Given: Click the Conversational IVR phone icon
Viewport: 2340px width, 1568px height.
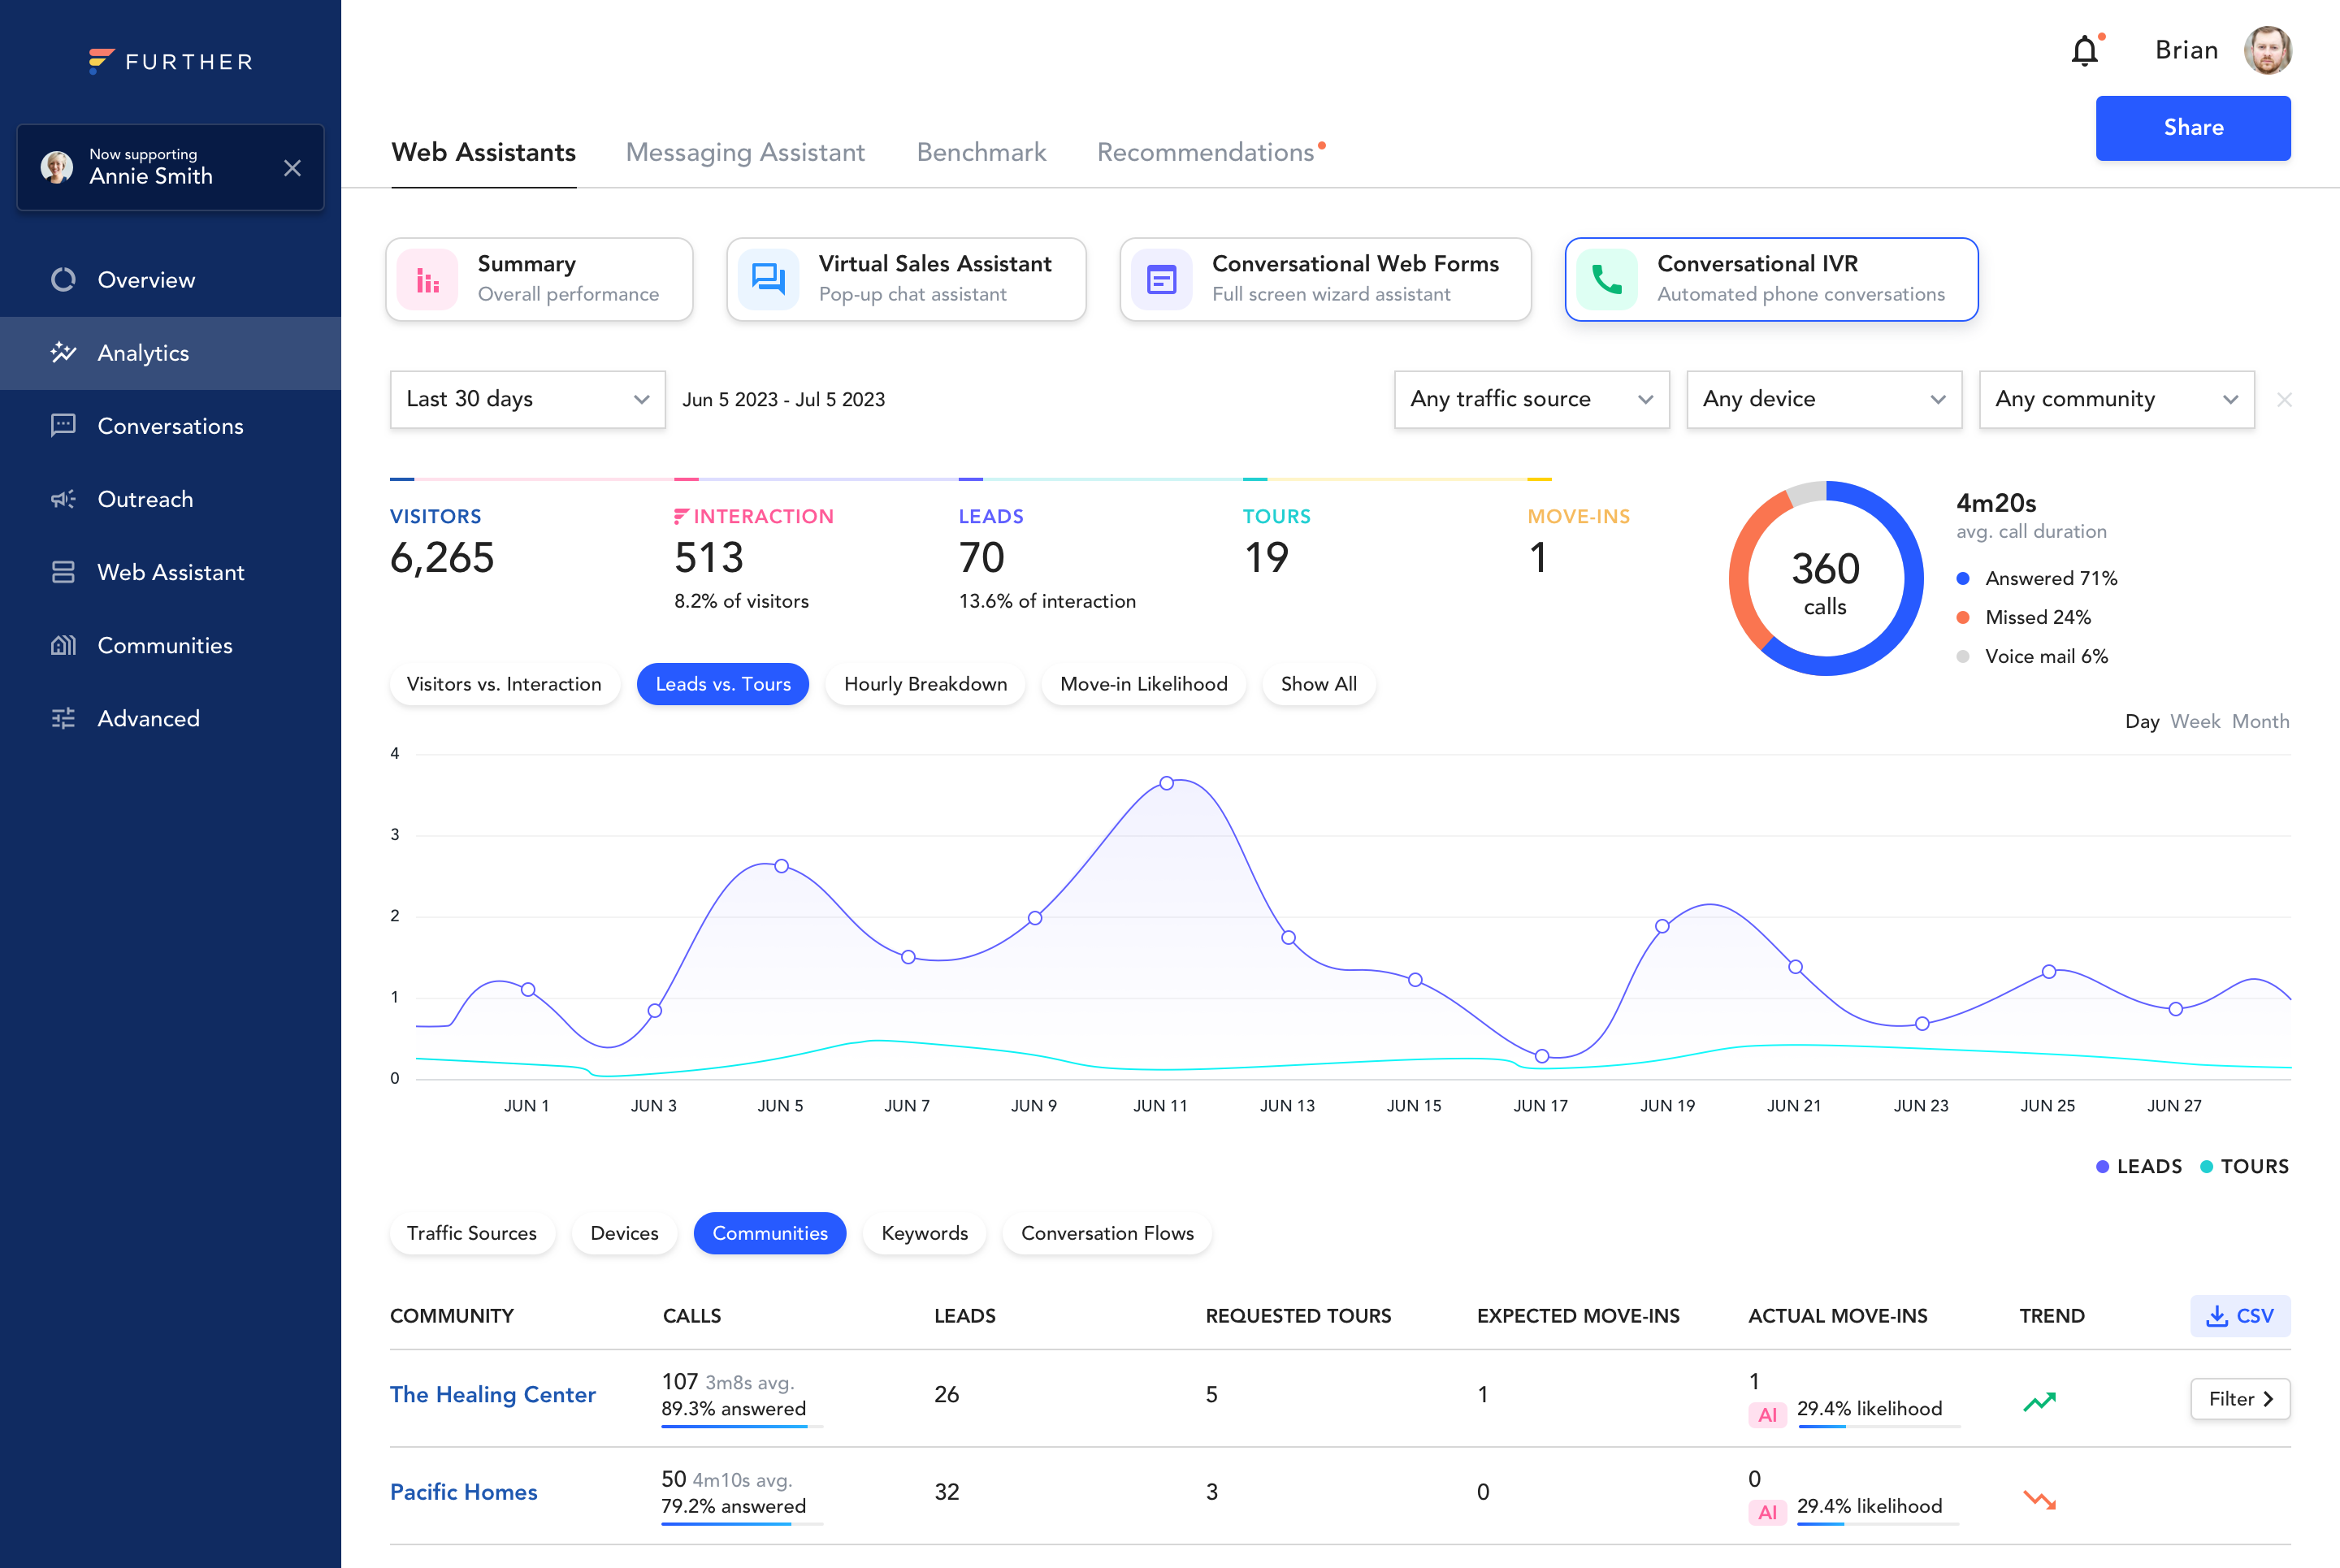Looking at the screenshot, I should pyautogui.click(x=1606, y=279).
